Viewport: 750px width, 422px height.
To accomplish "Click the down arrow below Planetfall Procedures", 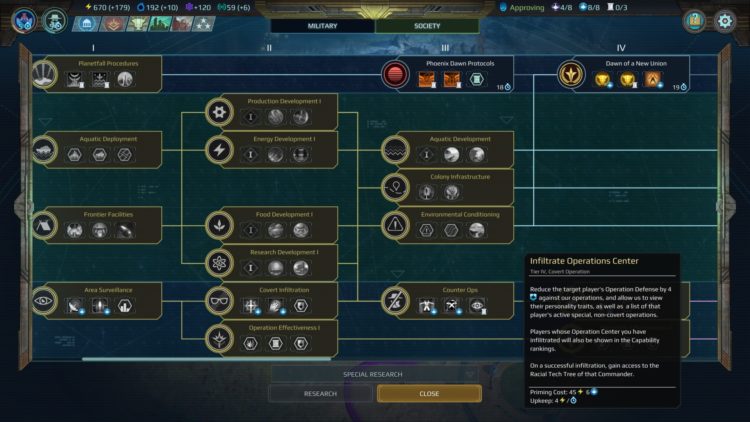I will click(45, 122).
